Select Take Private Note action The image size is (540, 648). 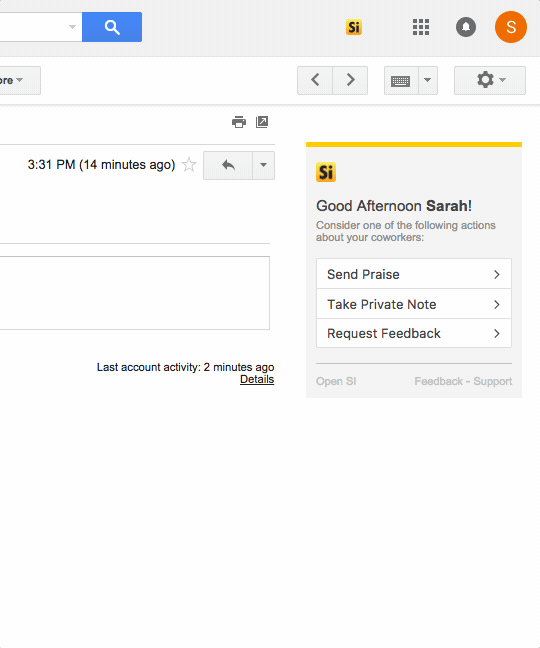click(414, 304)
